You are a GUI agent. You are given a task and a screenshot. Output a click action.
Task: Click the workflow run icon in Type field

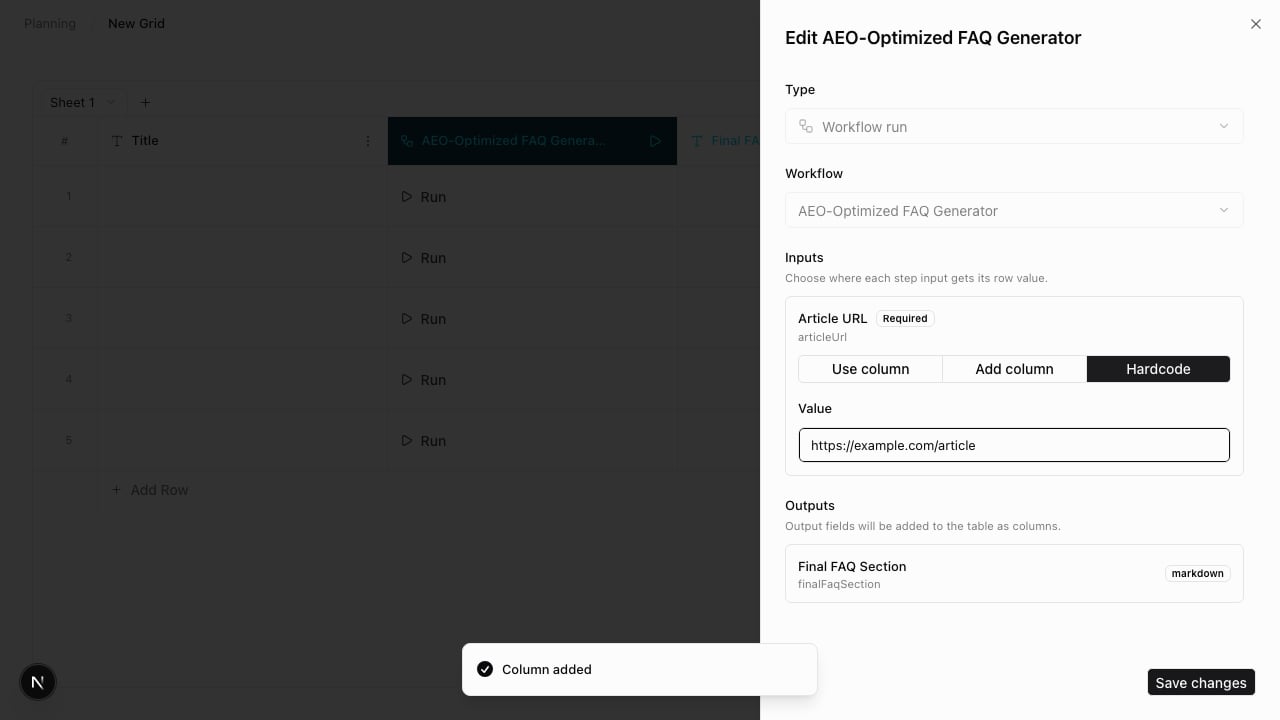(806, 126)
